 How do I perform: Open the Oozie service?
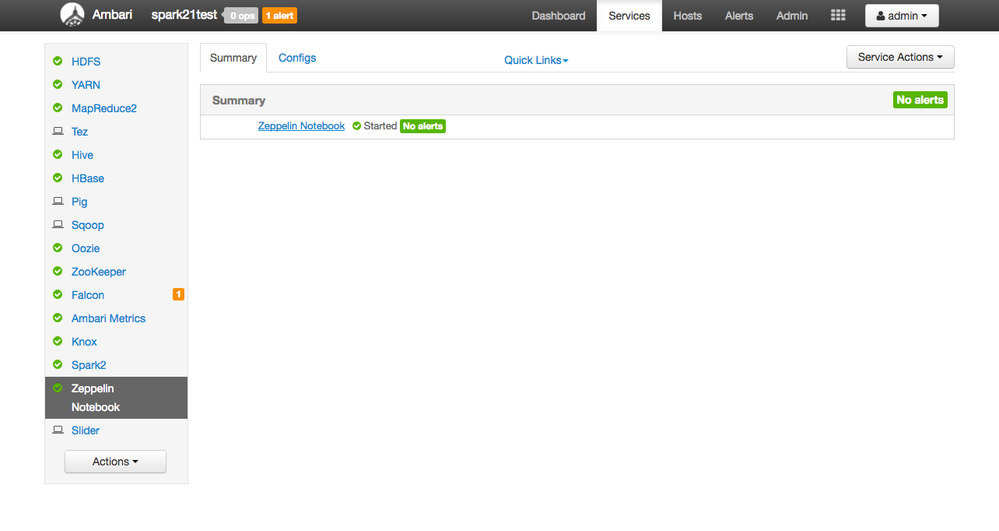[x=85, y=248]
